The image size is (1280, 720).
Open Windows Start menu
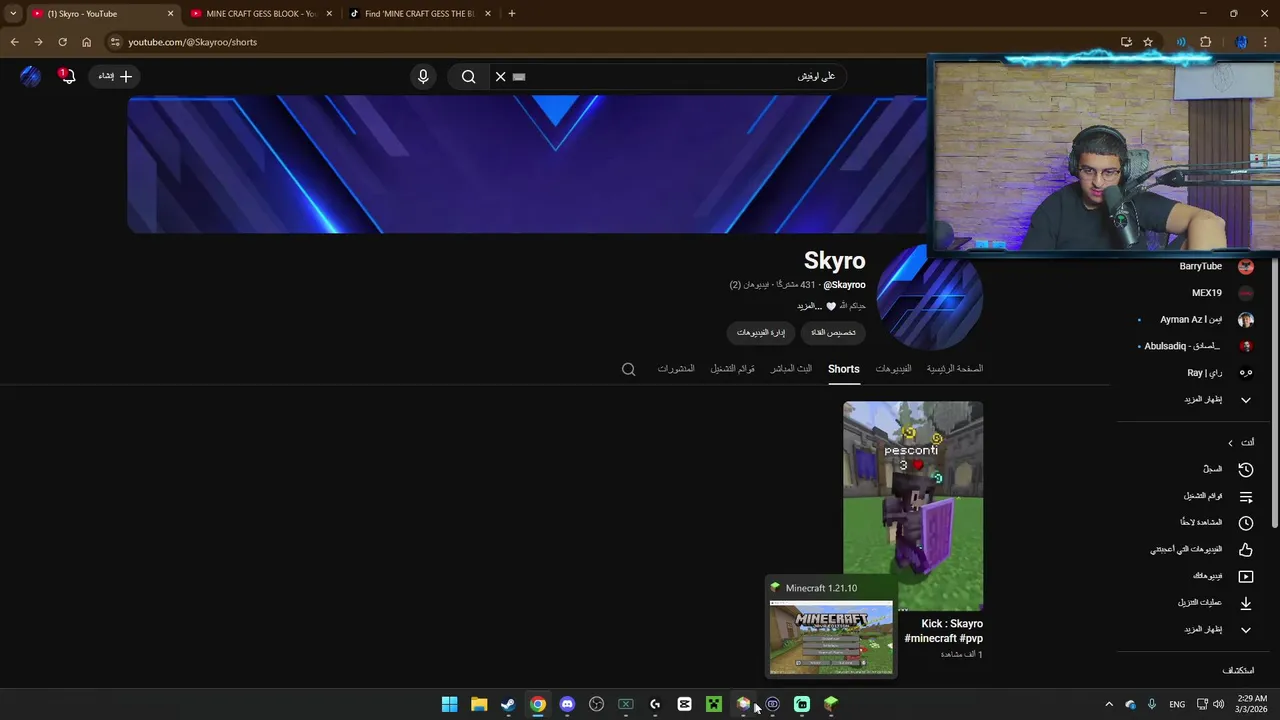point(450,705)
